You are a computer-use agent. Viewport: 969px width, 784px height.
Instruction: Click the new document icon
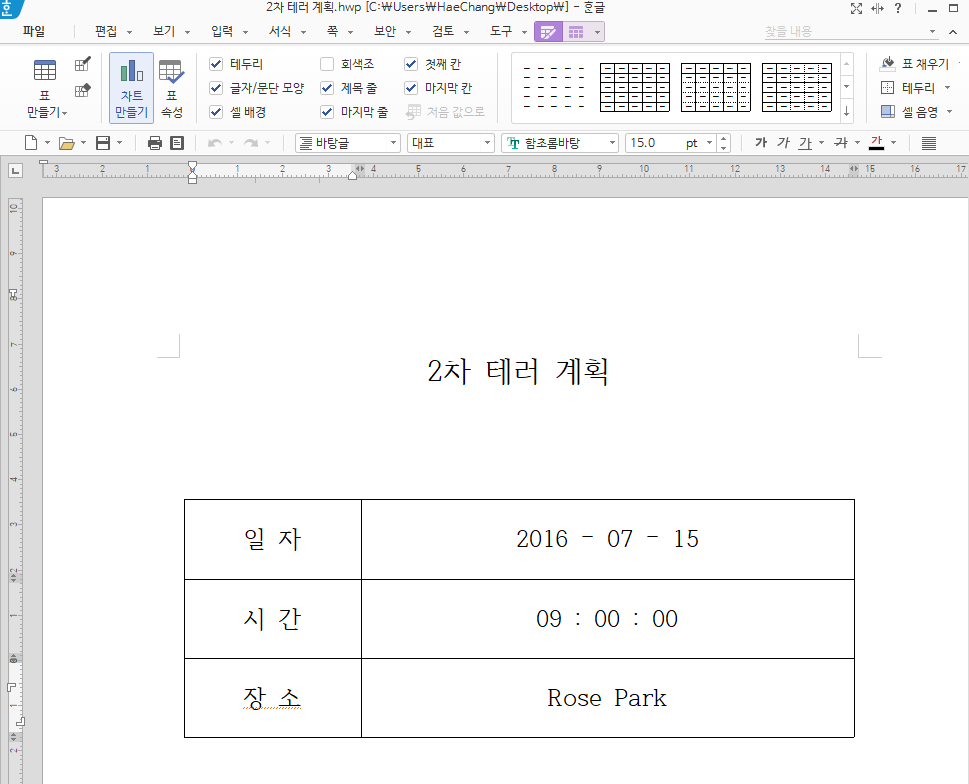(31, 143)
